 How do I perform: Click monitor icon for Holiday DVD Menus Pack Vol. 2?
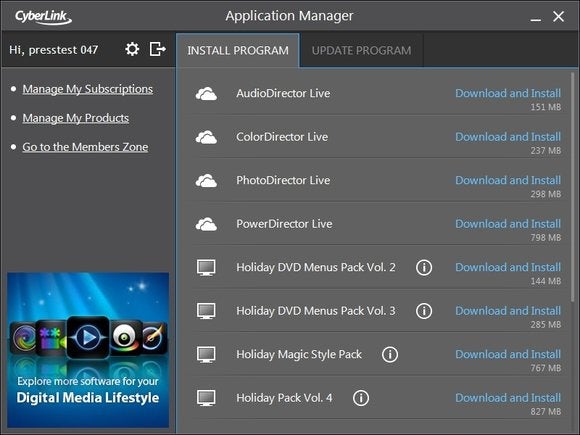pyautogui.click(x=206, y=267)
